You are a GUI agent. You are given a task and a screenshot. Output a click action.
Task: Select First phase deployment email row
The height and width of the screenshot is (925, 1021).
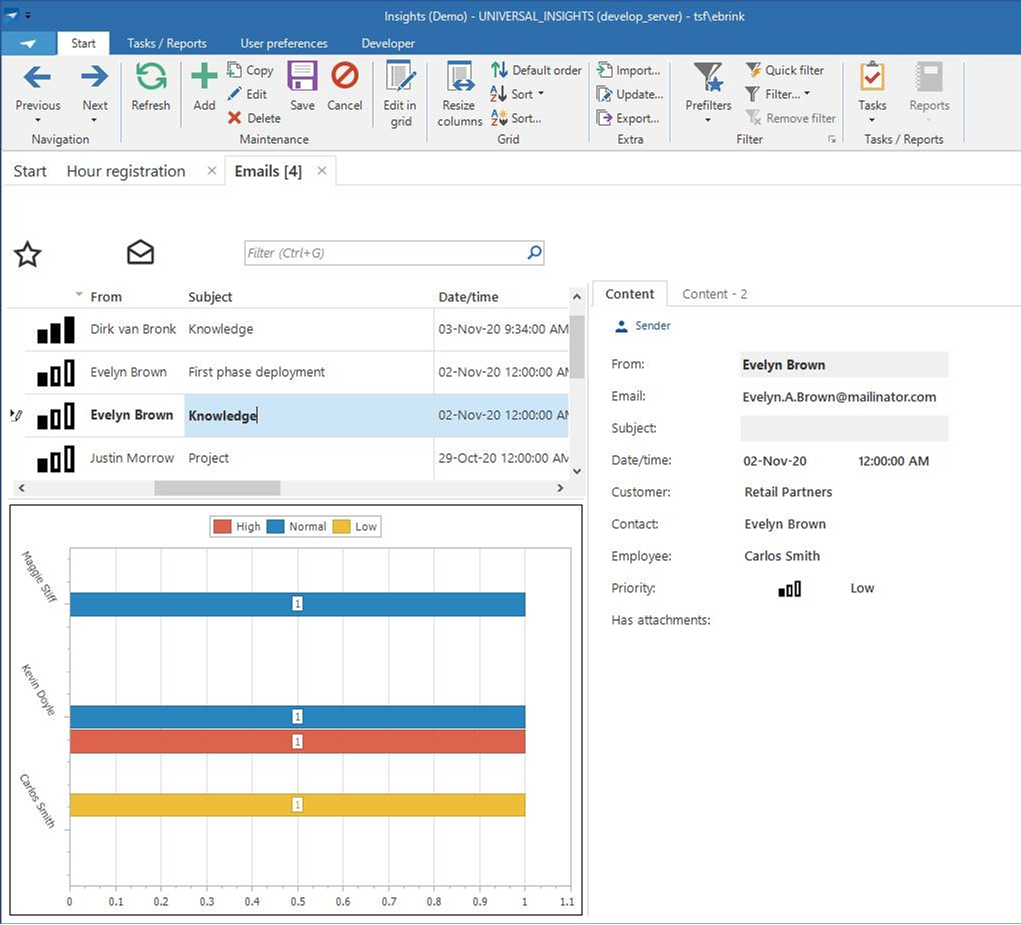(297, 372)
